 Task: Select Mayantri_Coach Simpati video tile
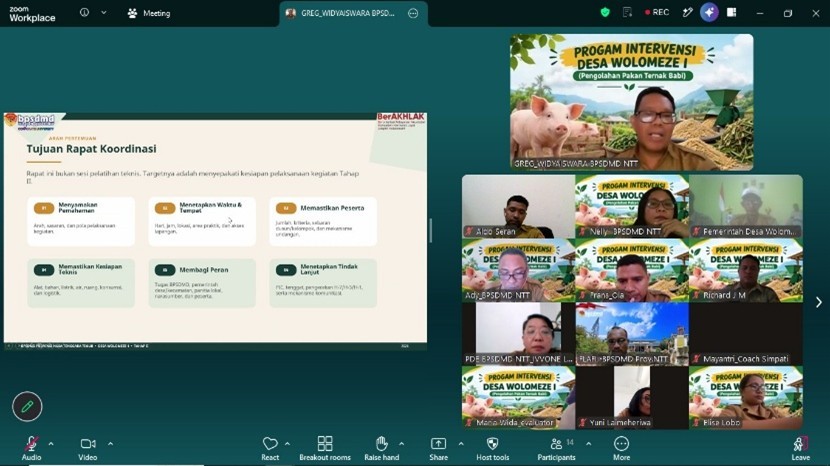tap(746, 334)
